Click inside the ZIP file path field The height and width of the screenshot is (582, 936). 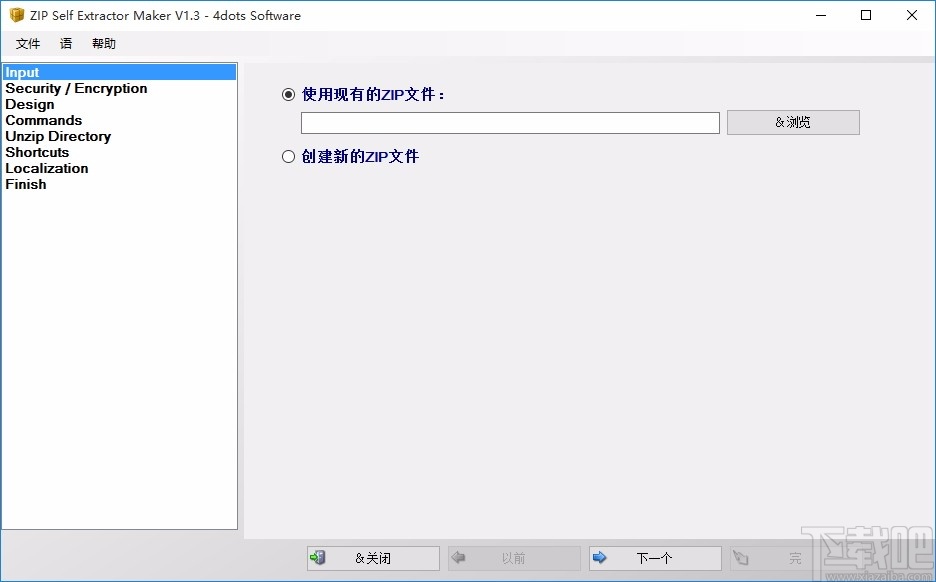pyautogui.click(x=509, y=122)
